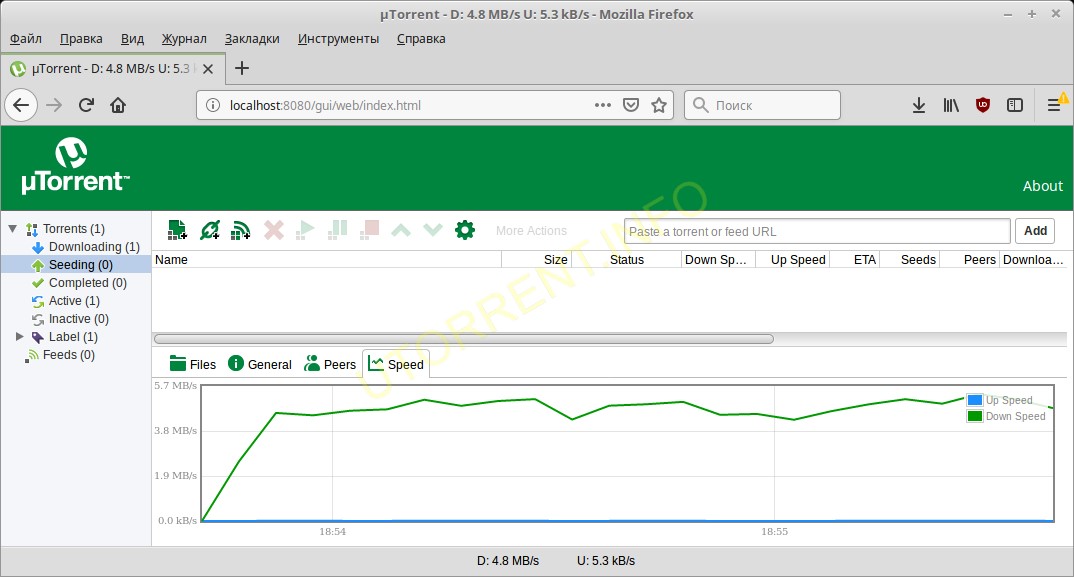Open the Журнал menu
This screenshot has height=577, width=1074.
click(x=184, y=39)
